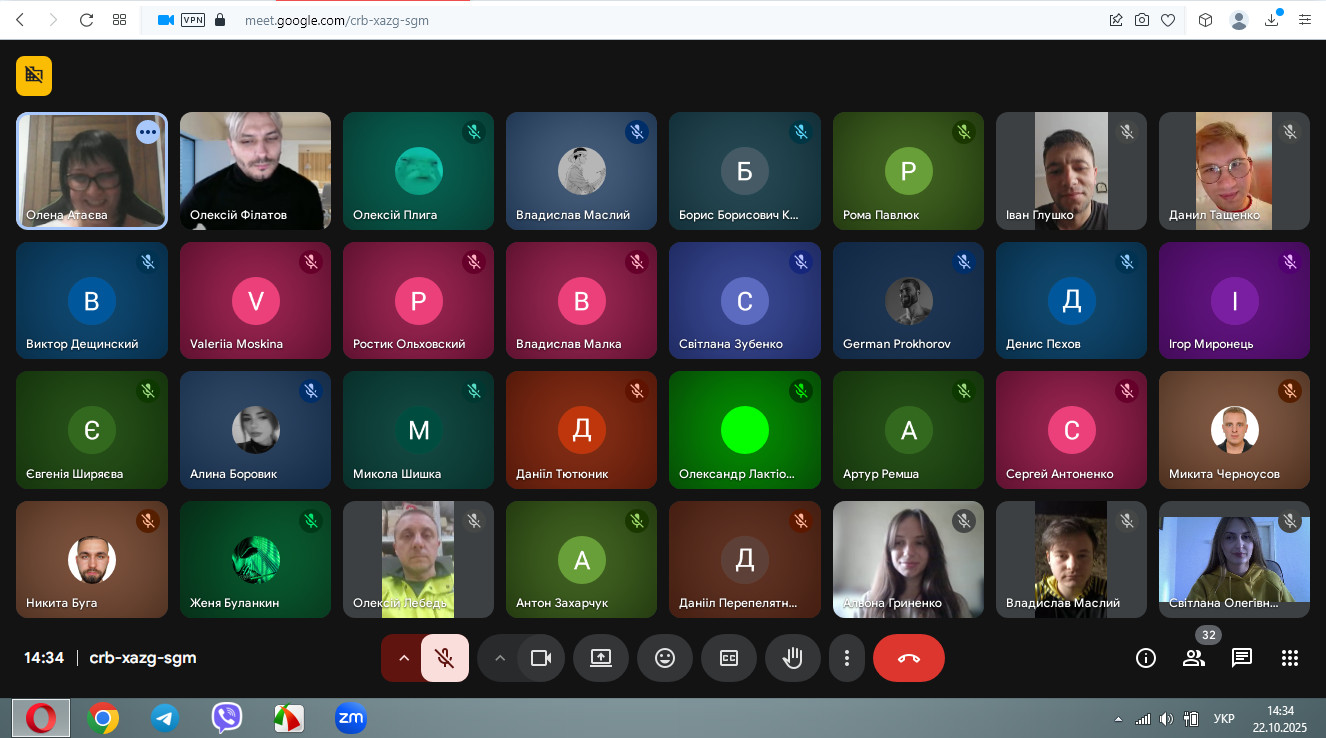Open Telegram from the taskbar

coord(165,717)
